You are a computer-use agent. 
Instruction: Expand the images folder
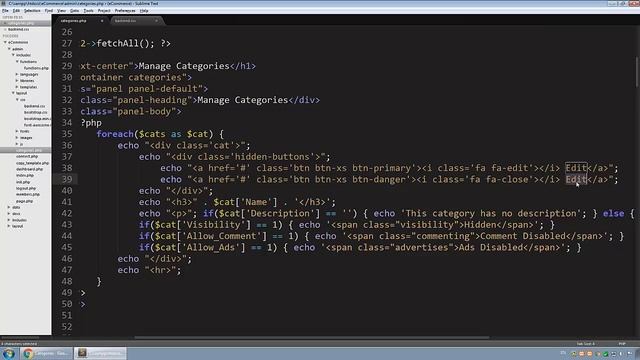pos(17,138)
